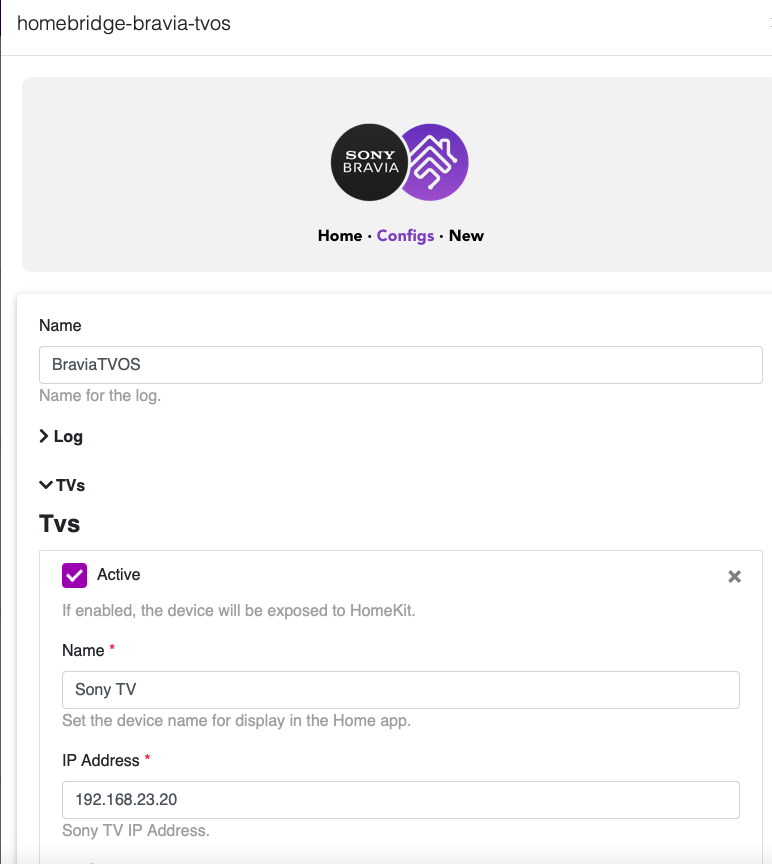Edit the IP Address field 192.168.23.20

[400, 800]
